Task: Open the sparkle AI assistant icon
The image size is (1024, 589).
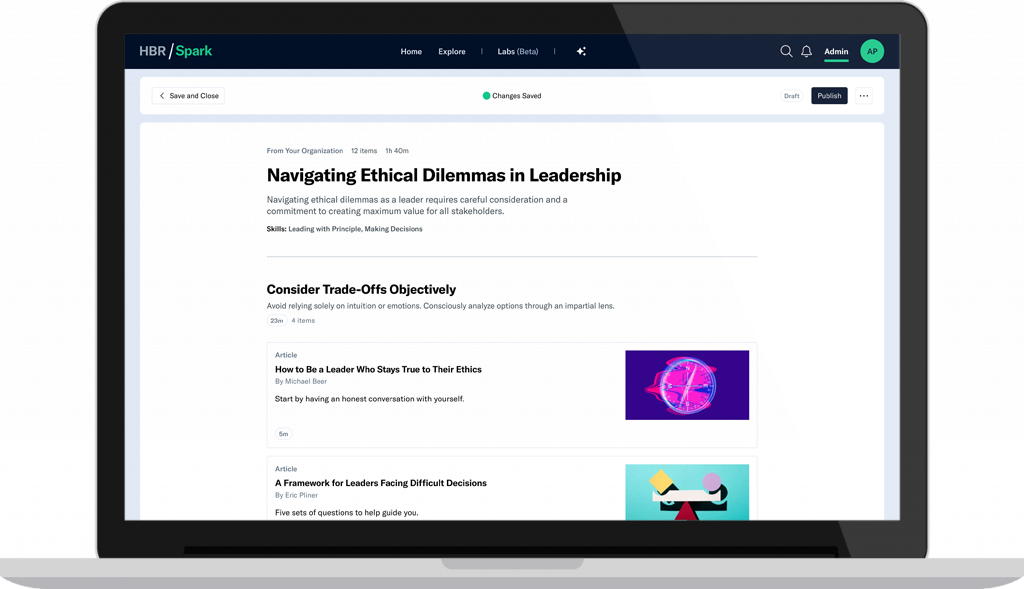Action: (x=581, y=52)
